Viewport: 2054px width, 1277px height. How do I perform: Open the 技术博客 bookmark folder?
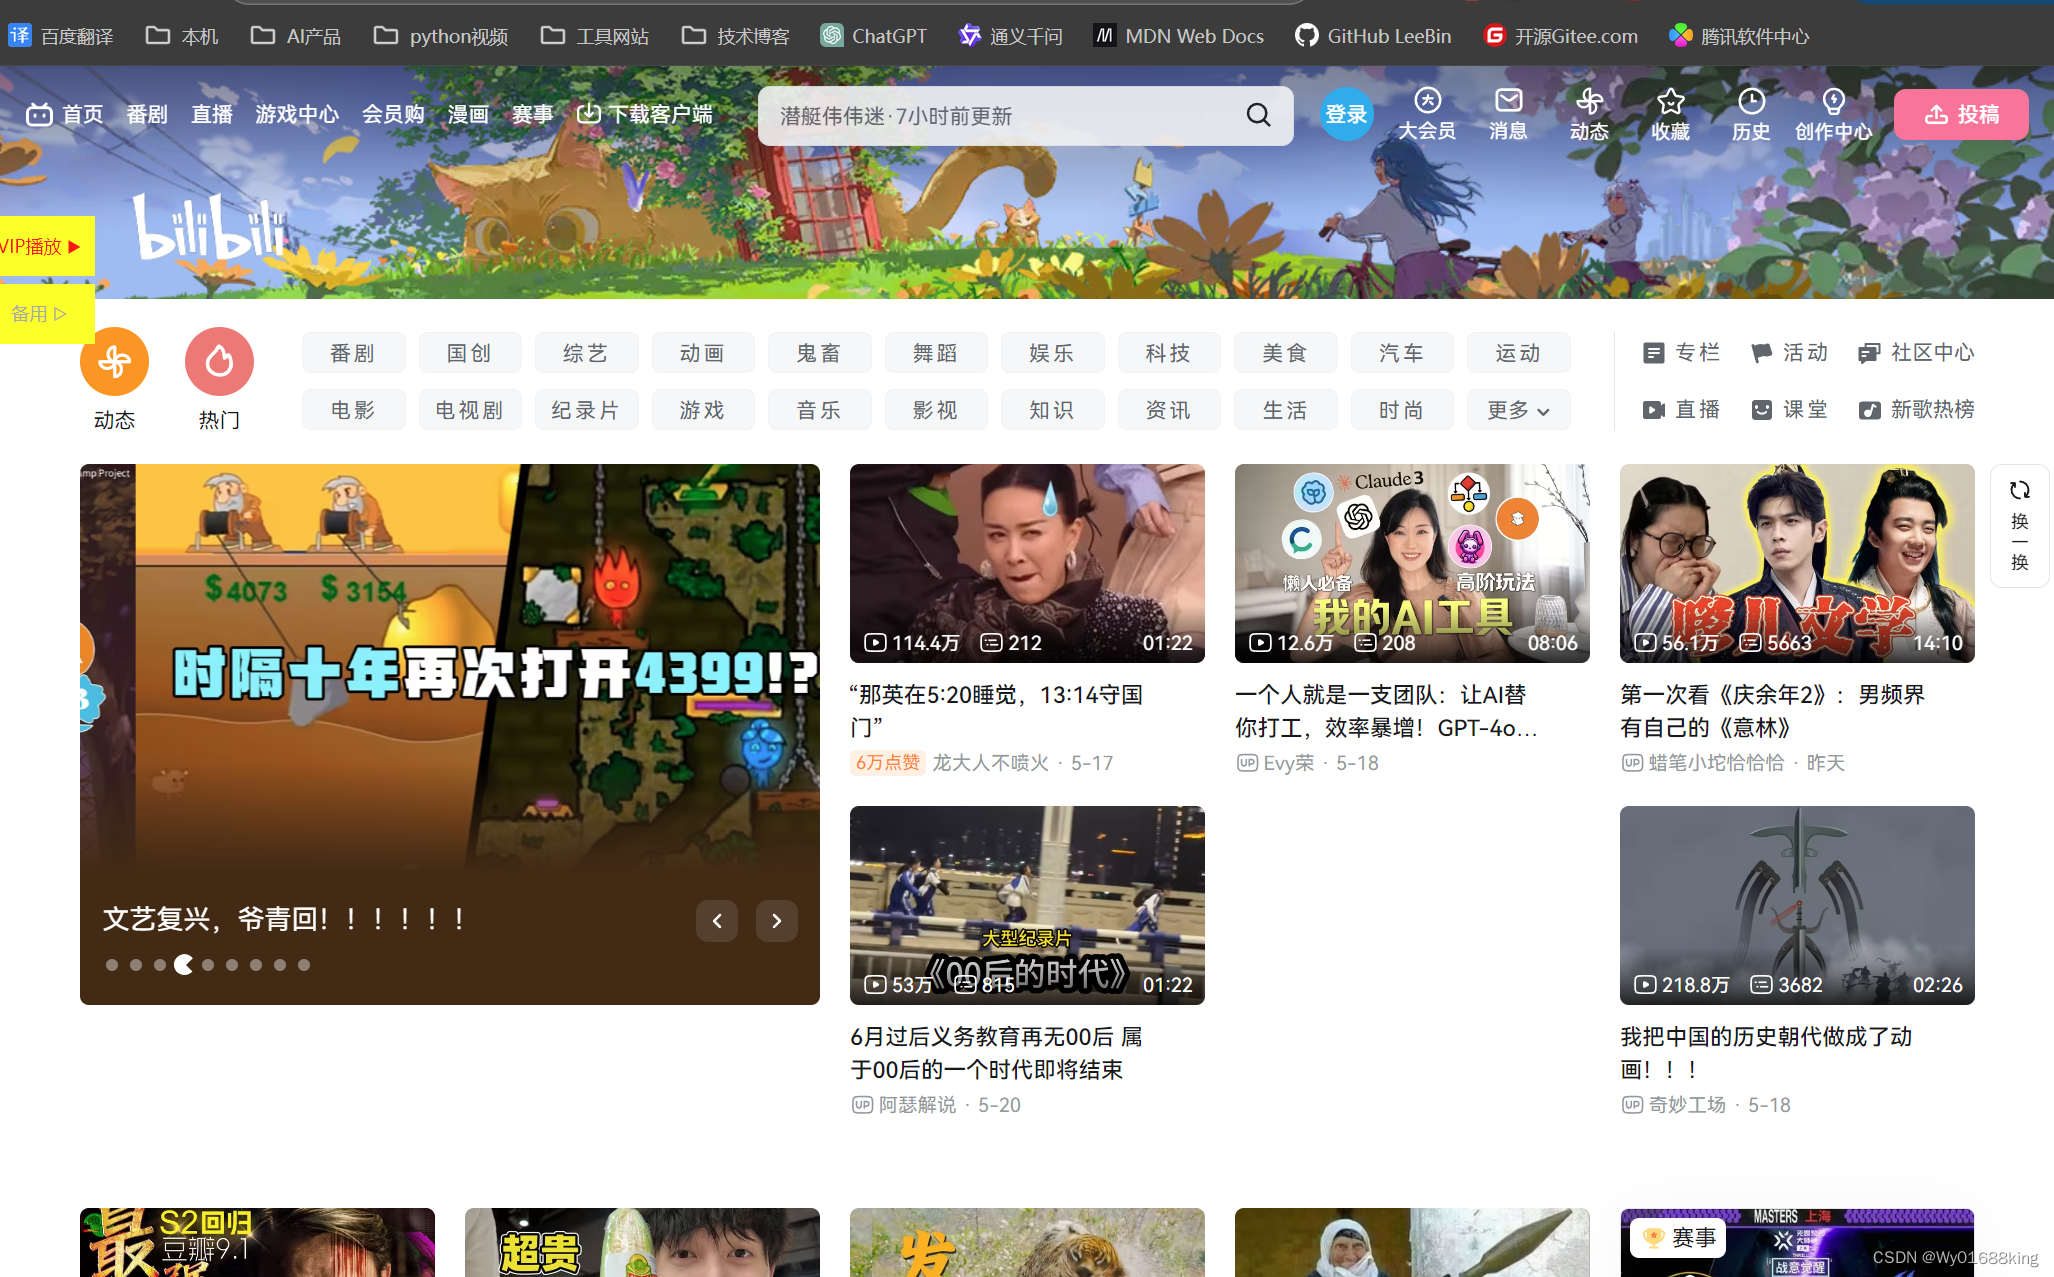pyautogui.click(x=736, y=36)
